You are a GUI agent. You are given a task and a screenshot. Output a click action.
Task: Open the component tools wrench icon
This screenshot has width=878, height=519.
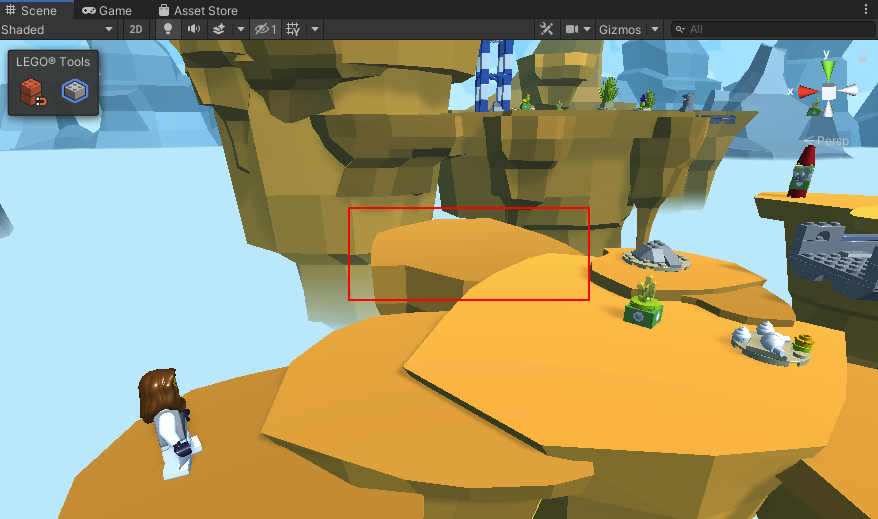[546, 29]
